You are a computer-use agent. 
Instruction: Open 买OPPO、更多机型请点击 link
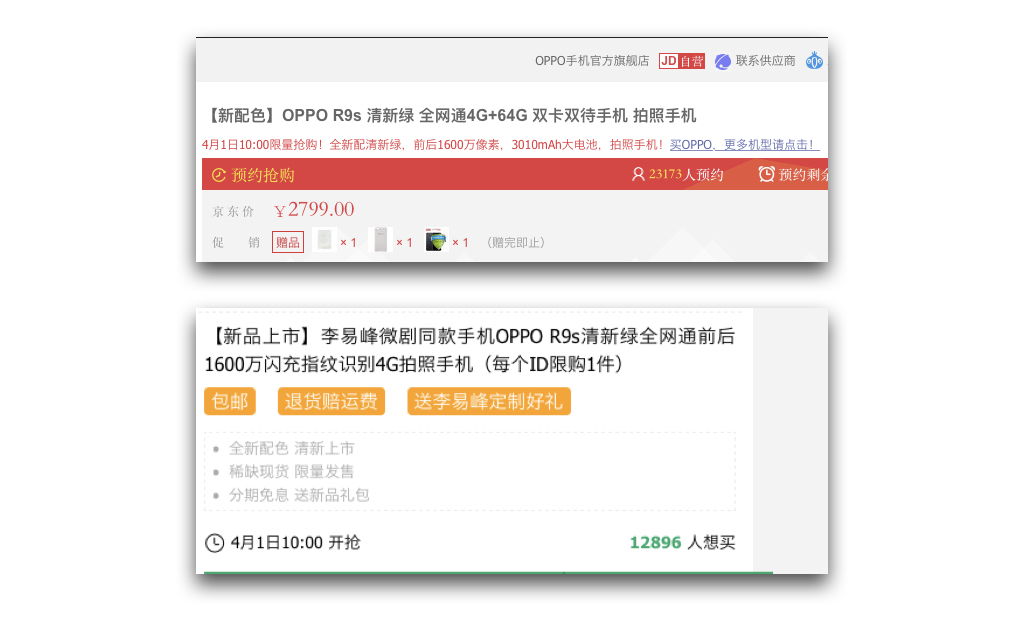pos(744,144)
